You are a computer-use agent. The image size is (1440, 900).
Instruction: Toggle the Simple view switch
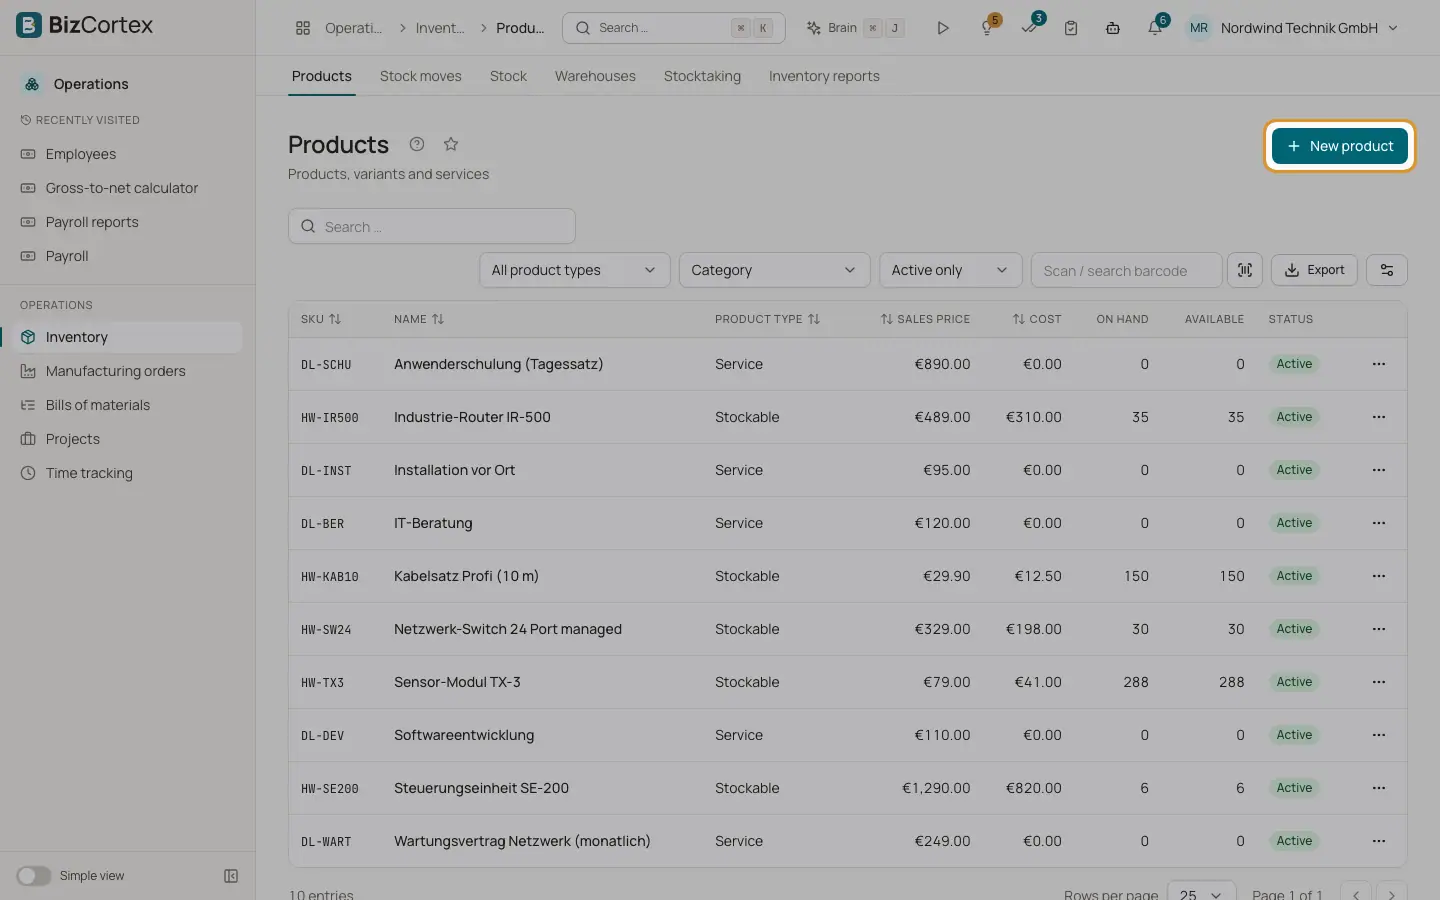click(x=33, y=876)
